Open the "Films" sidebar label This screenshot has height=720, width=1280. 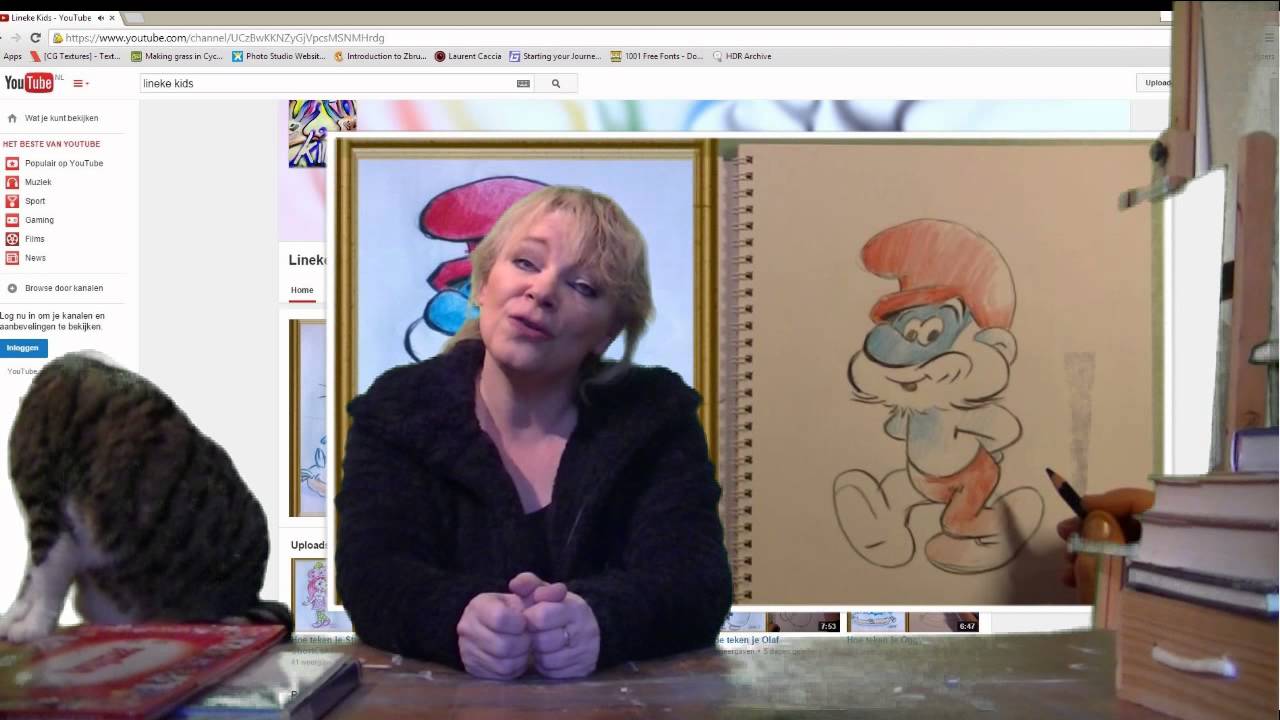[x=35, y=239]
